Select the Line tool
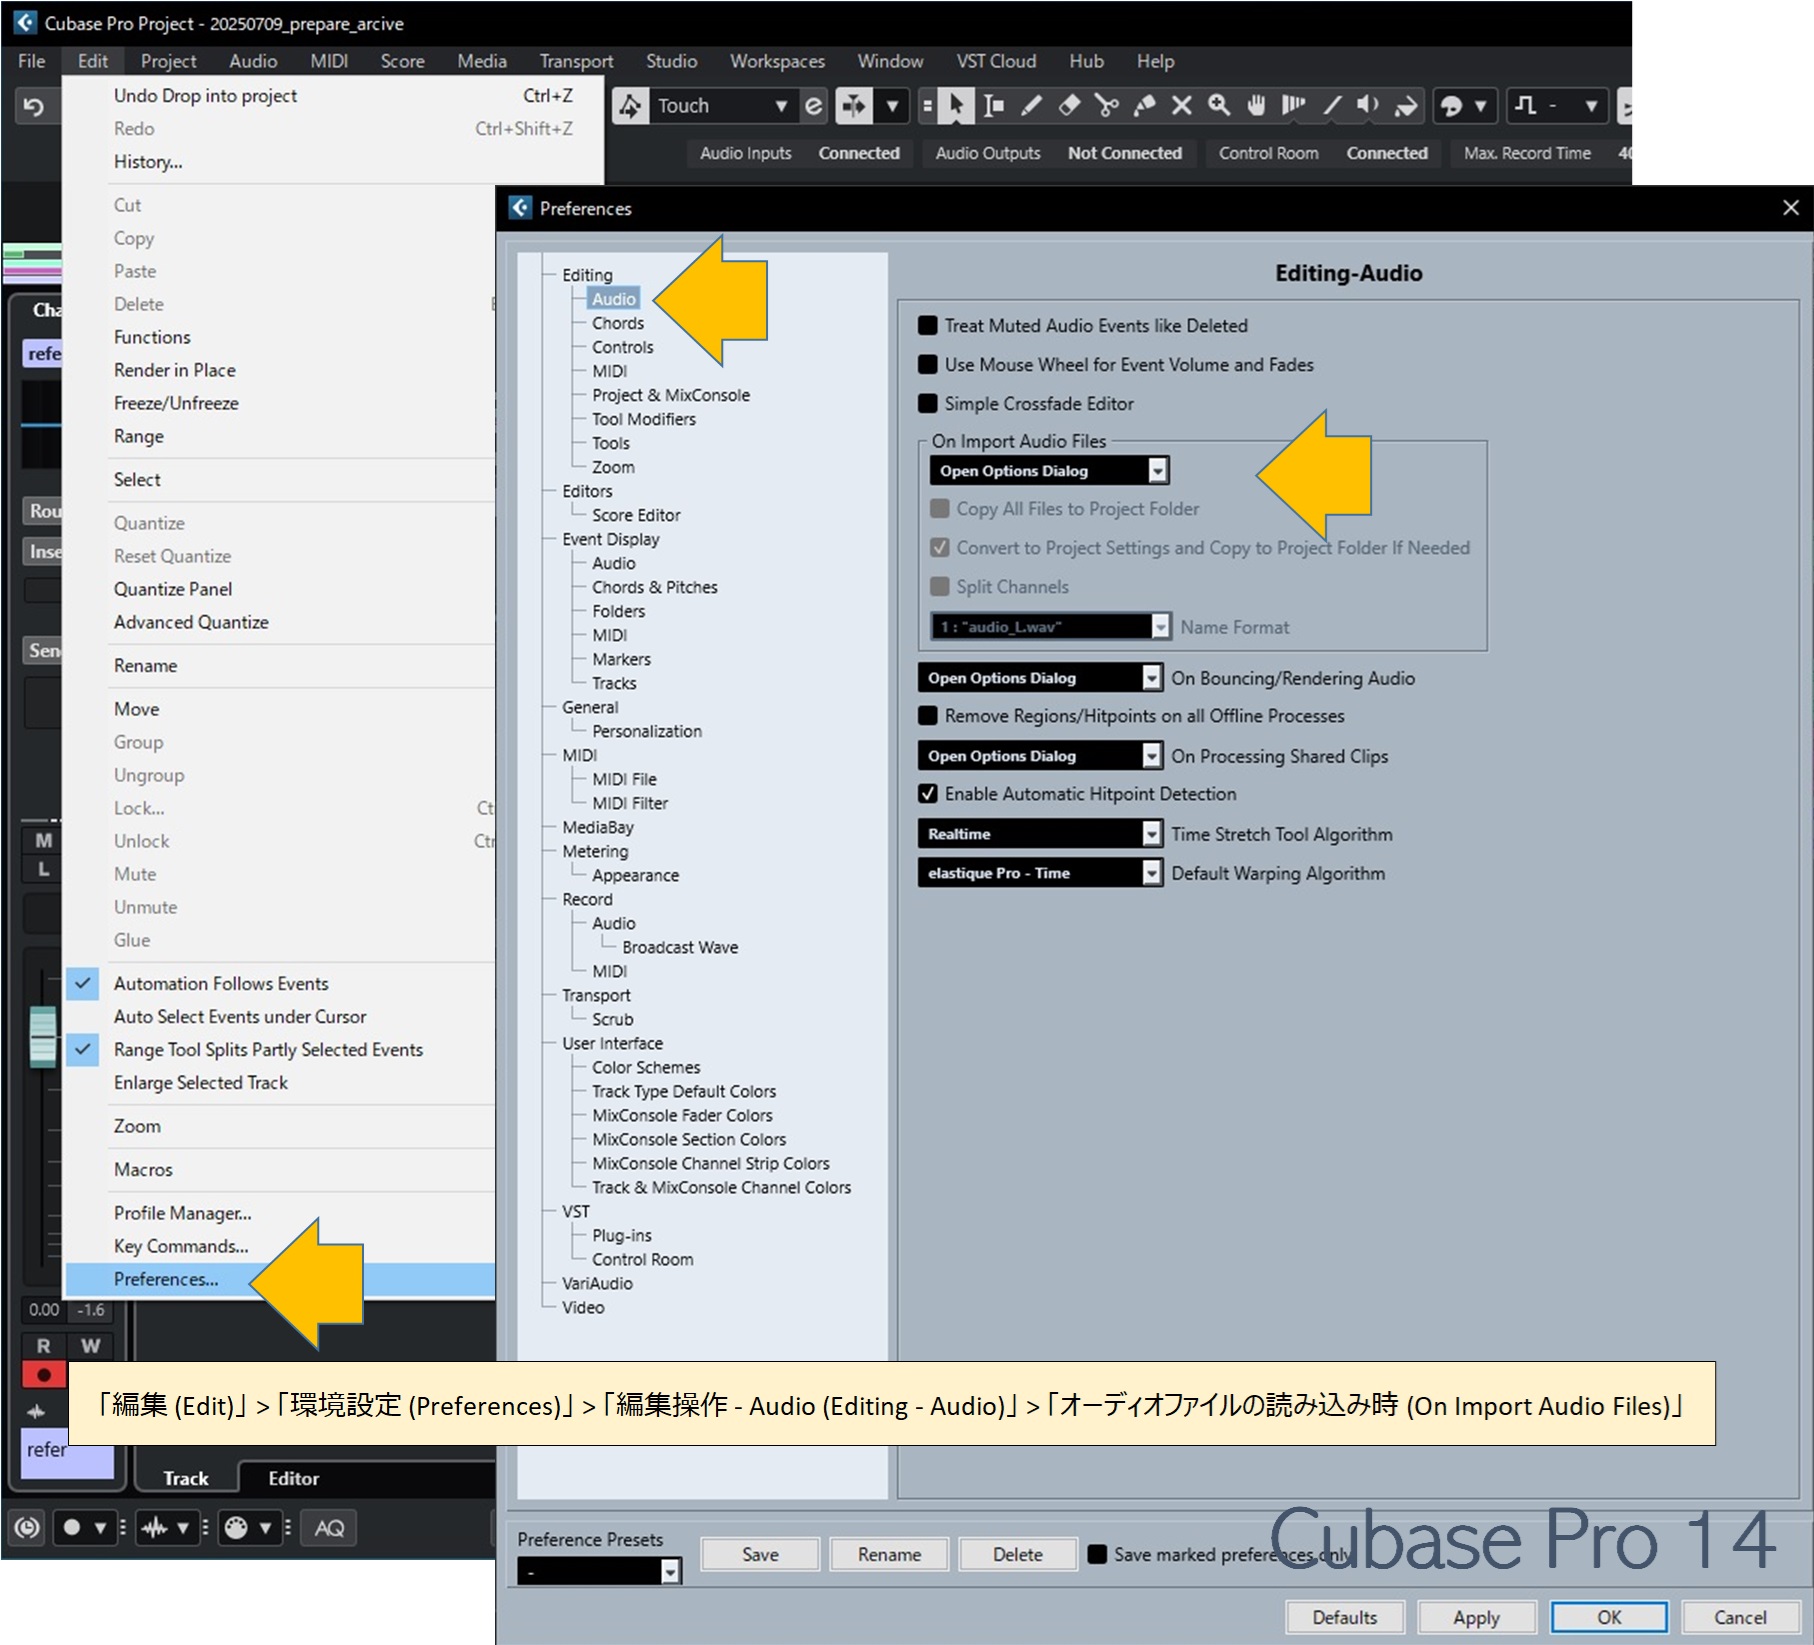 1332,106
